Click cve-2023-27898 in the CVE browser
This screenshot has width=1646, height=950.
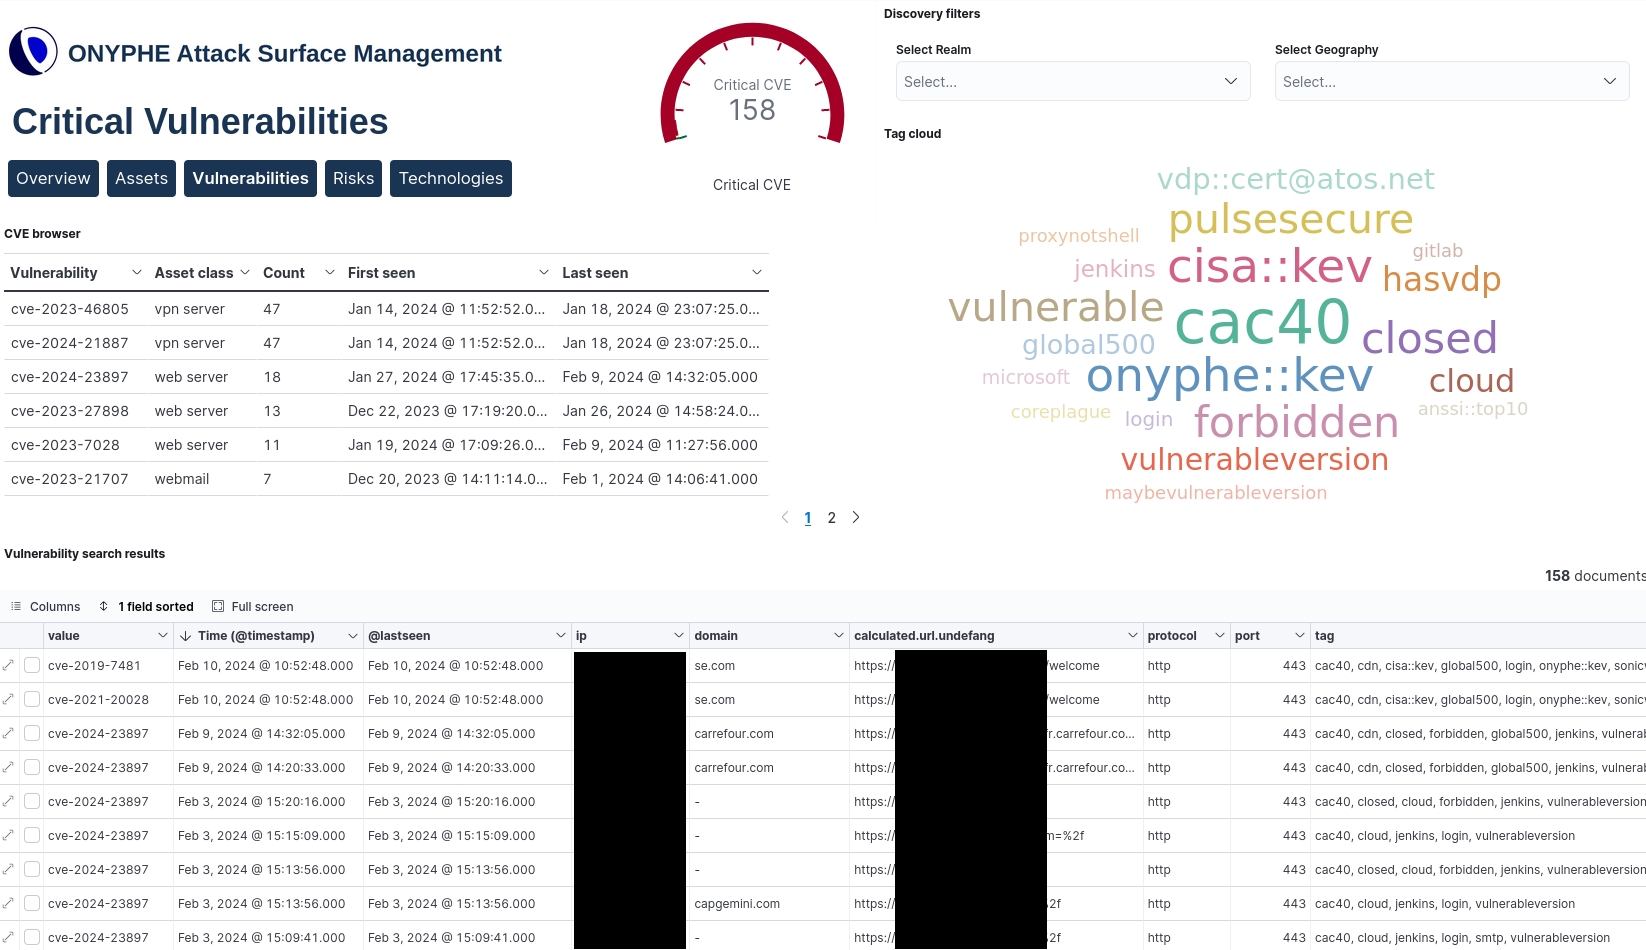(70, 411)
